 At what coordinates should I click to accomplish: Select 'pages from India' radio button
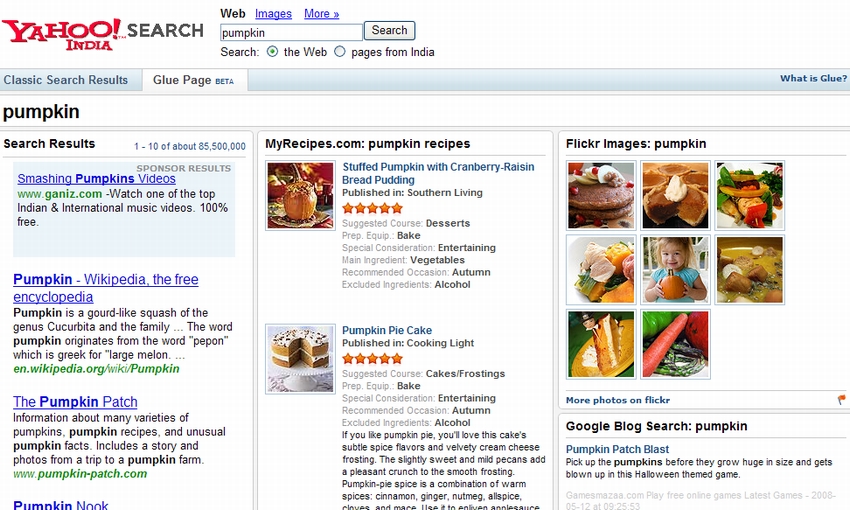click(339, 51)
